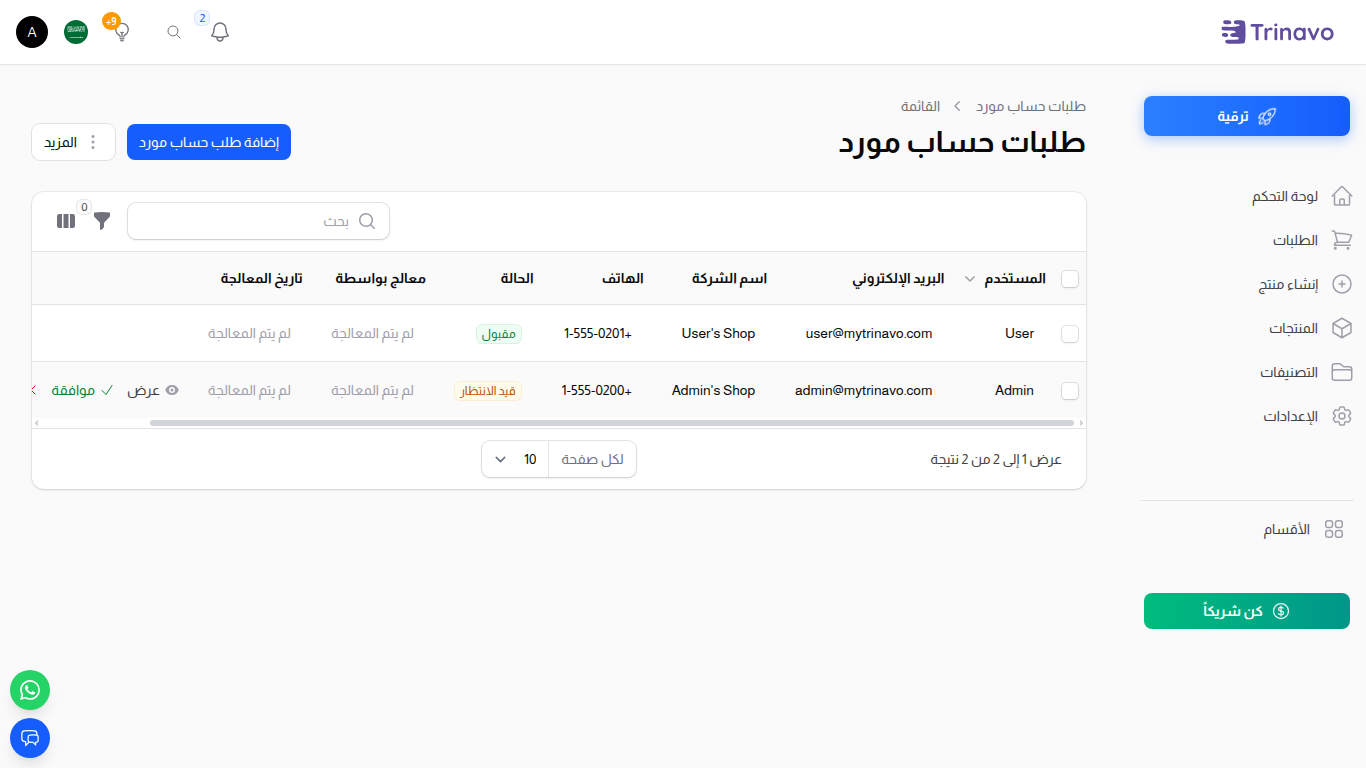Viewport: 1366px width, 768px height.
Task: Click المنتجات box icon
Action: tap(1342, 328)
